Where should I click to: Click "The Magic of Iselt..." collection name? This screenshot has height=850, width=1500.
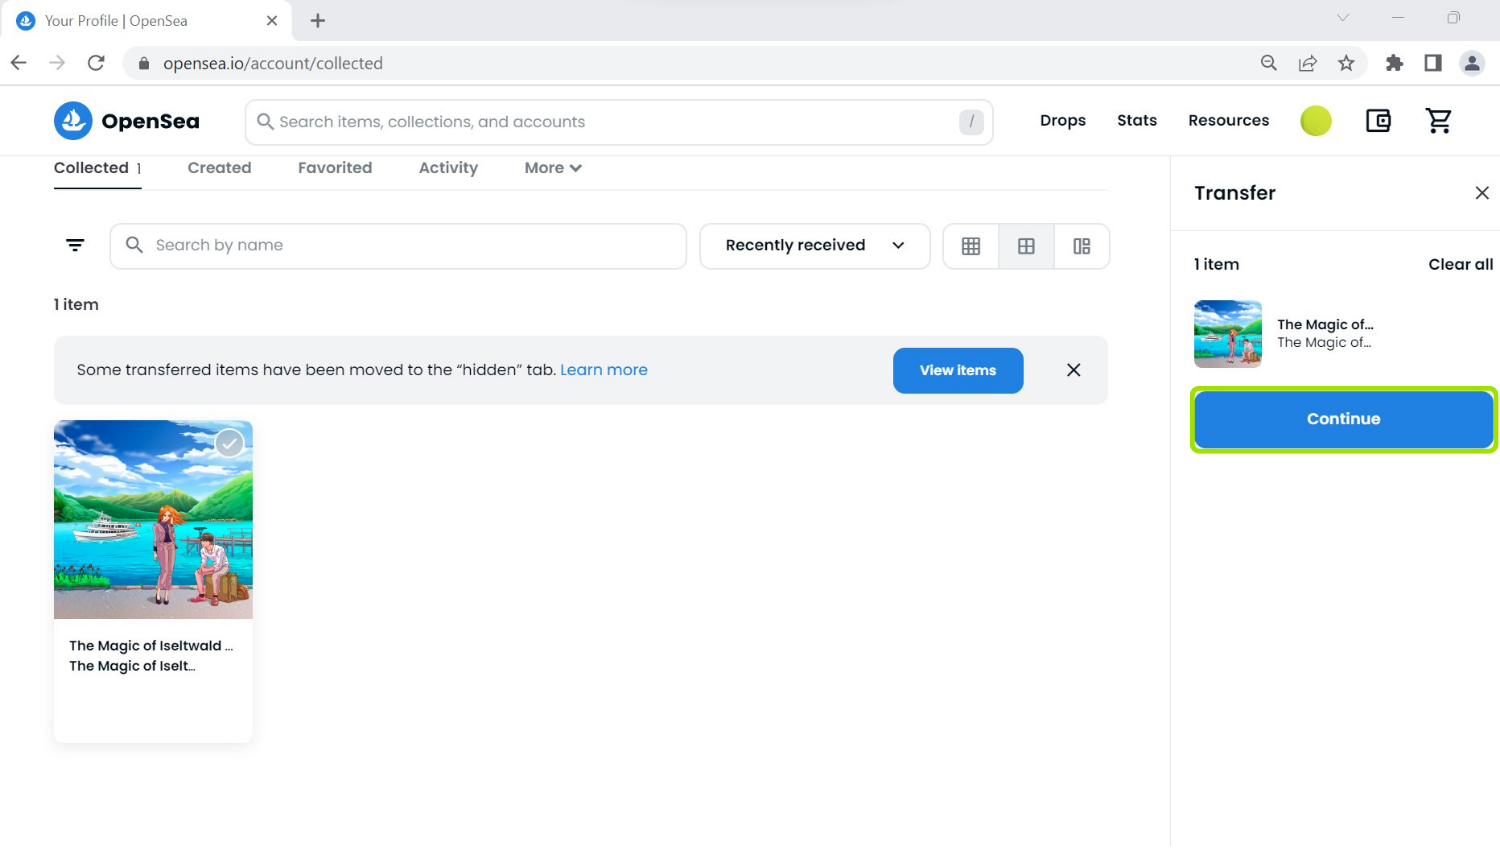(132, 666)
